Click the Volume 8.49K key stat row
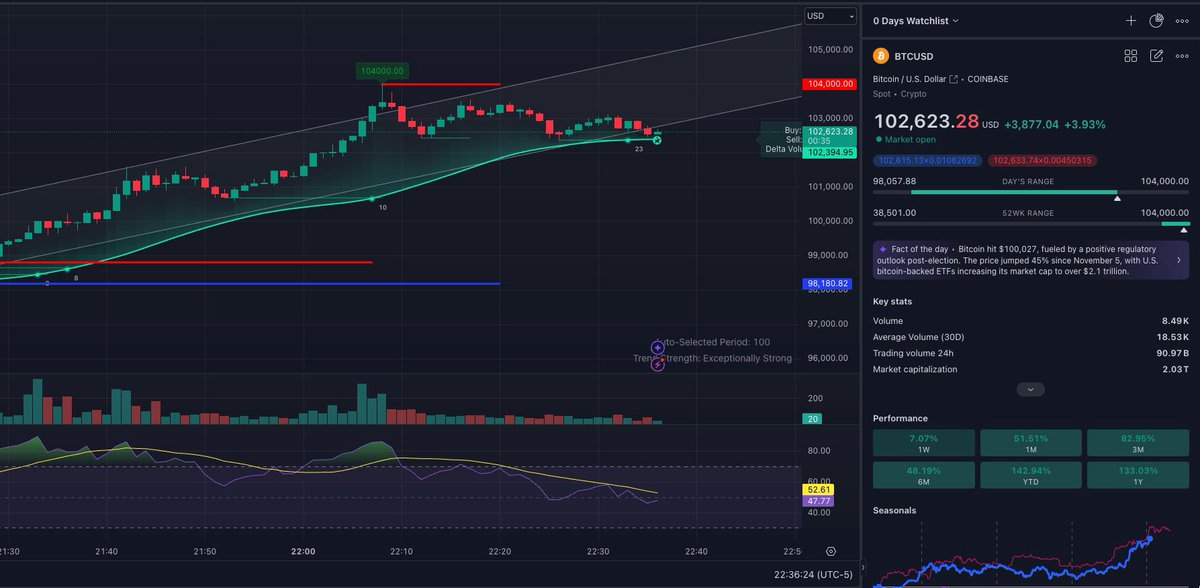The image size is (1200, 588). tap(1030, 321)
